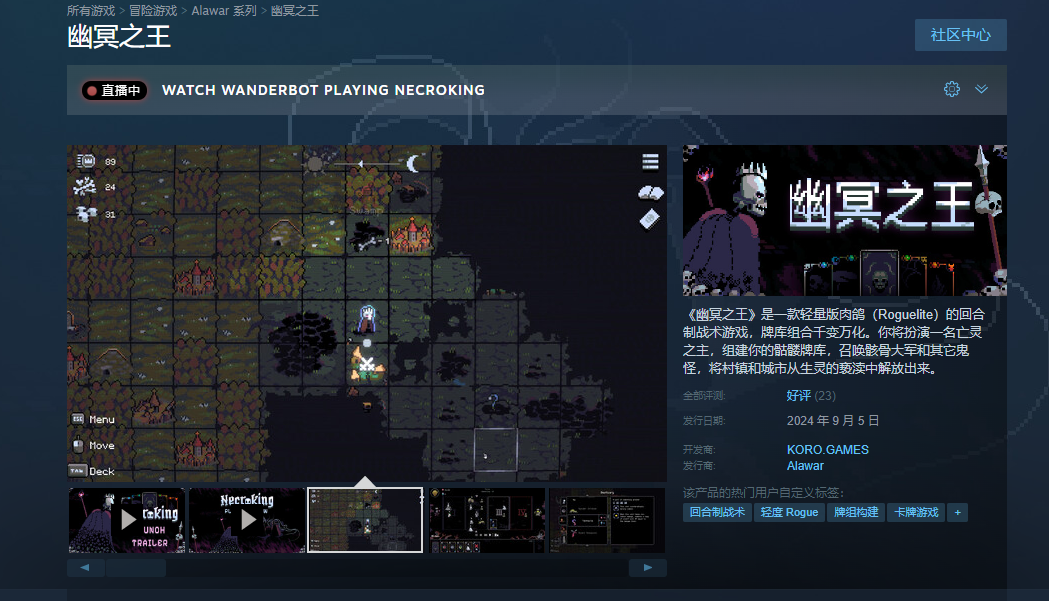
Task: Open the 冒险游戏 breadcrumb category
Action: click(x=153, y=10)
